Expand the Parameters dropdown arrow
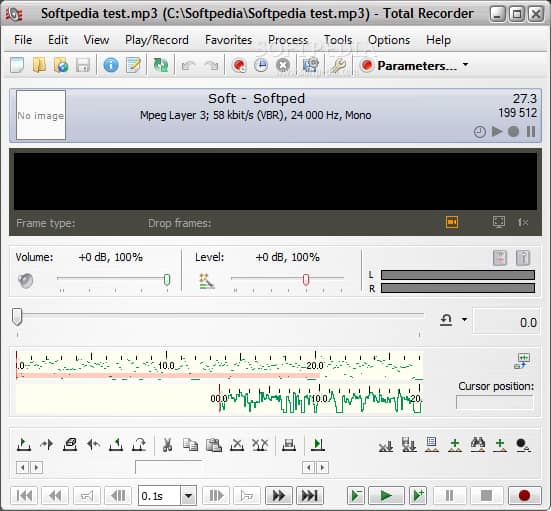The width and height of the screenshot is (551, 511). point(466,65)
